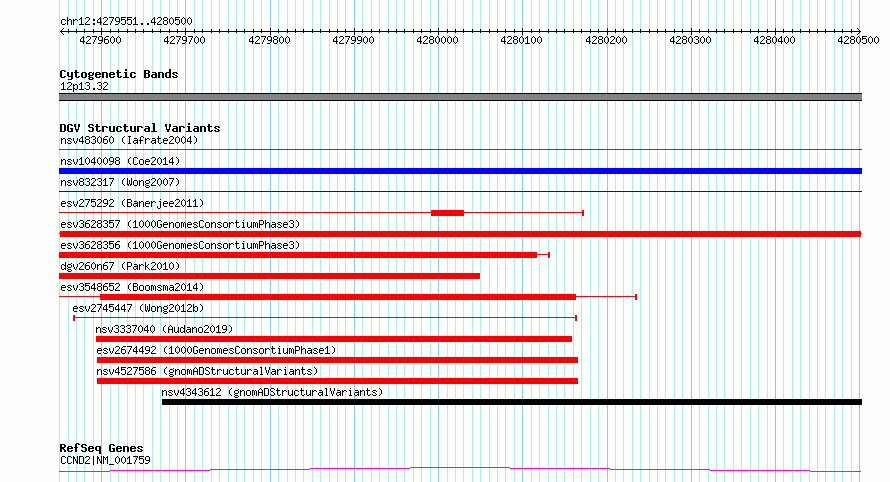Click the esv2745447 (Wong2012b) label
The width and height of the screenshot is (890, 482).
(138, 308)
